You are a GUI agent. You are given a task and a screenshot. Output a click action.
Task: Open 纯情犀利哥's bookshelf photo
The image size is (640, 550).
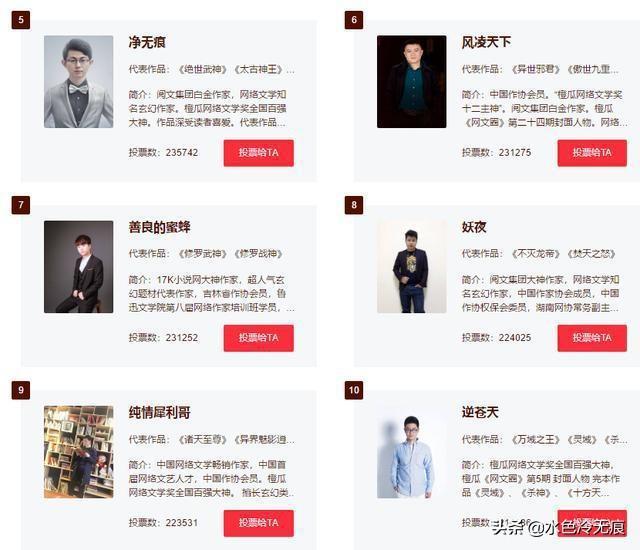tap(79, 452)
